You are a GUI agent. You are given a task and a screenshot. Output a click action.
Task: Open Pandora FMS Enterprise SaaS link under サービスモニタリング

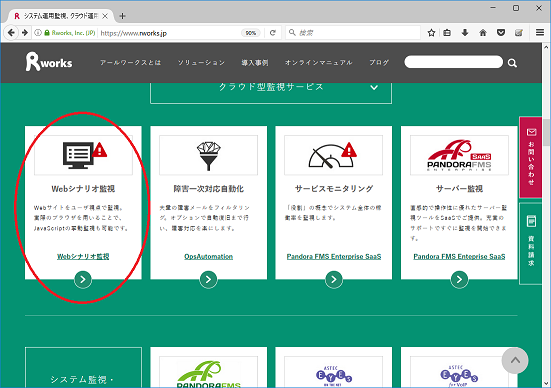pyautogui.click(x=334, y=257)
